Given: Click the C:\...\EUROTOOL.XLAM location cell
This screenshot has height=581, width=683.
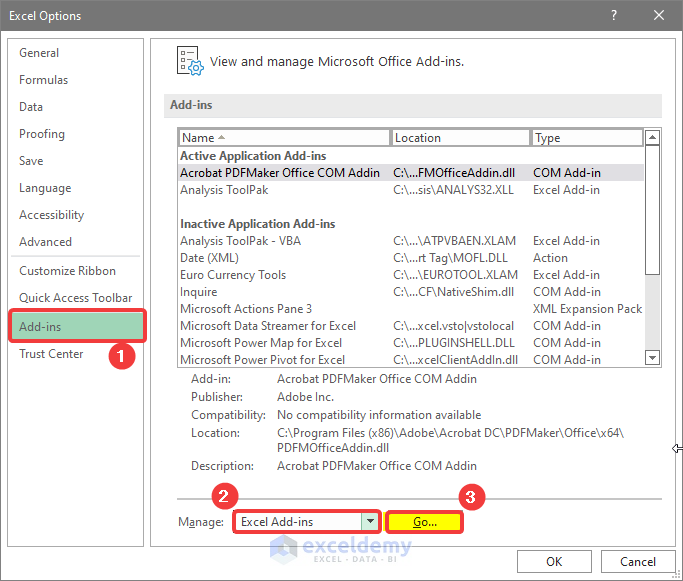Looking at the screenshot, I should click(455, 275).
